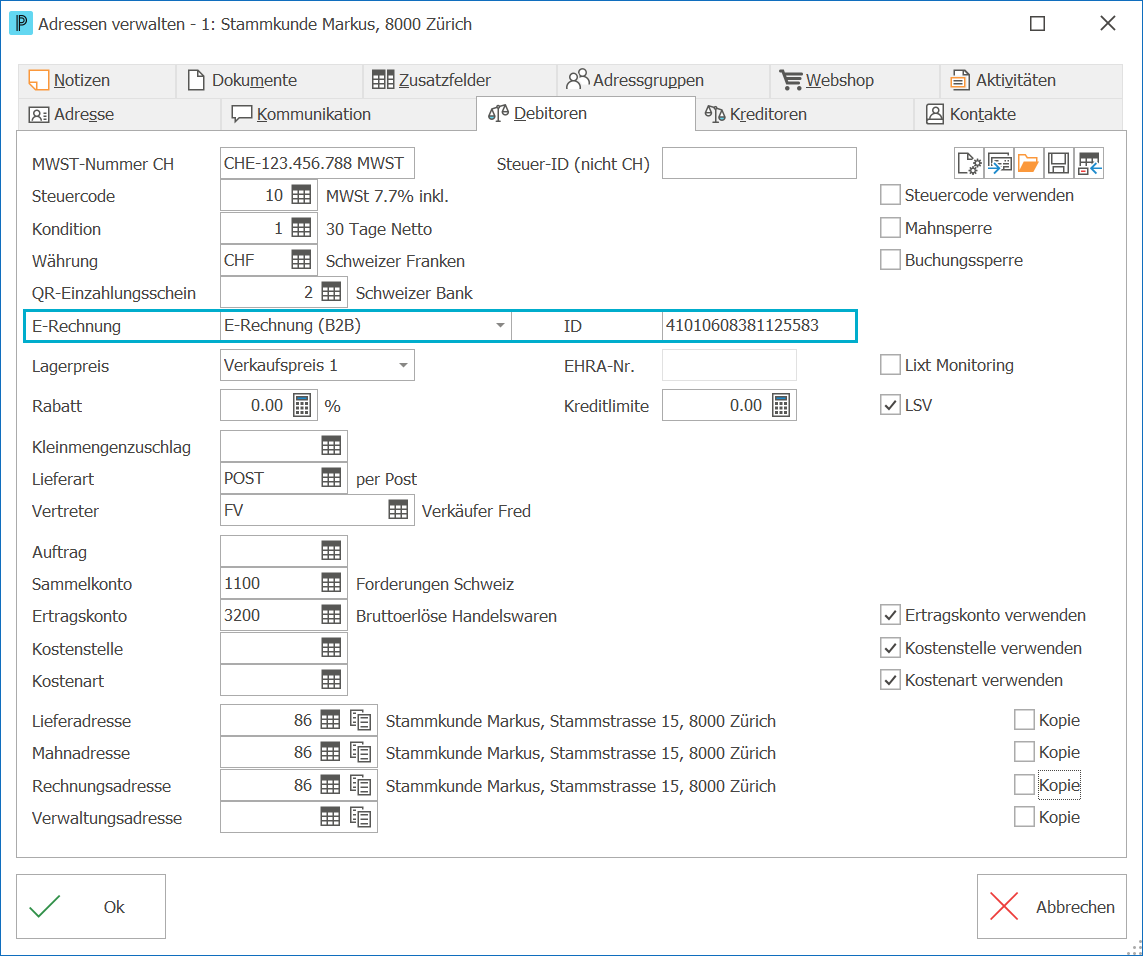Click the form import icon with right arrow
The width and height of the screenshot is (1143, 956).
(999, 163)
